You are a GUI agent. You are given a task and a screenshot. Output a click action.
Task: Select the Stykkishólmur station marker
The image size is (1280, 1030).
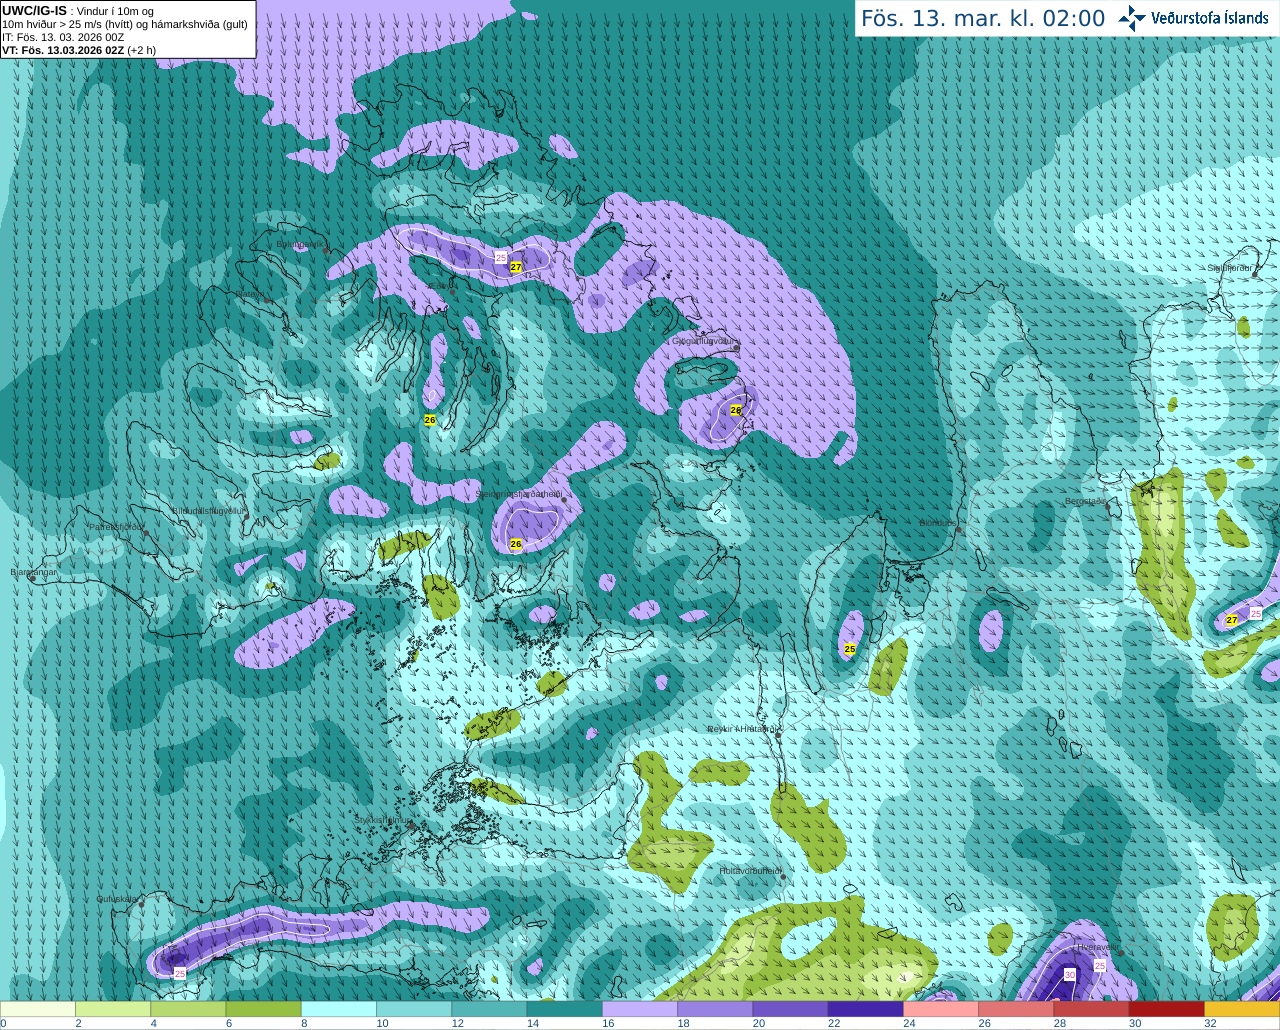[409, 826]
